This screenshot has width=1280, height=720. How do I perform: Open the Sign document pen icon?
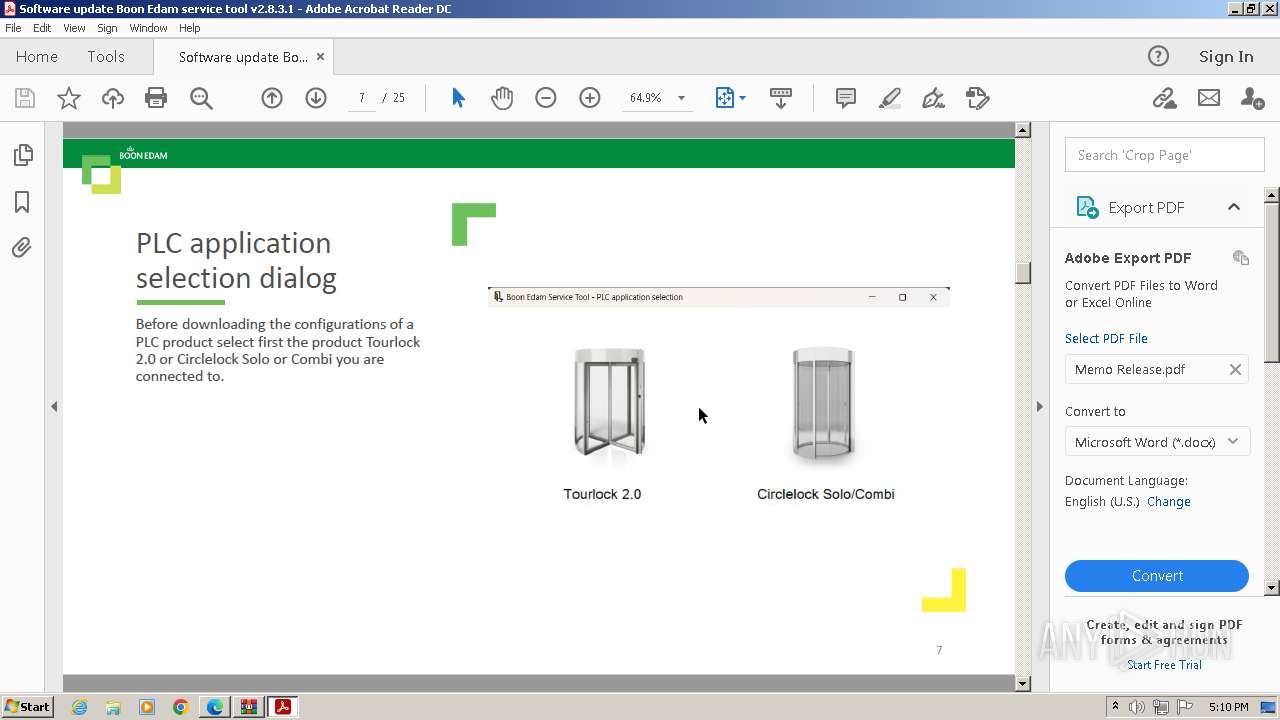(x=933, y=98)
